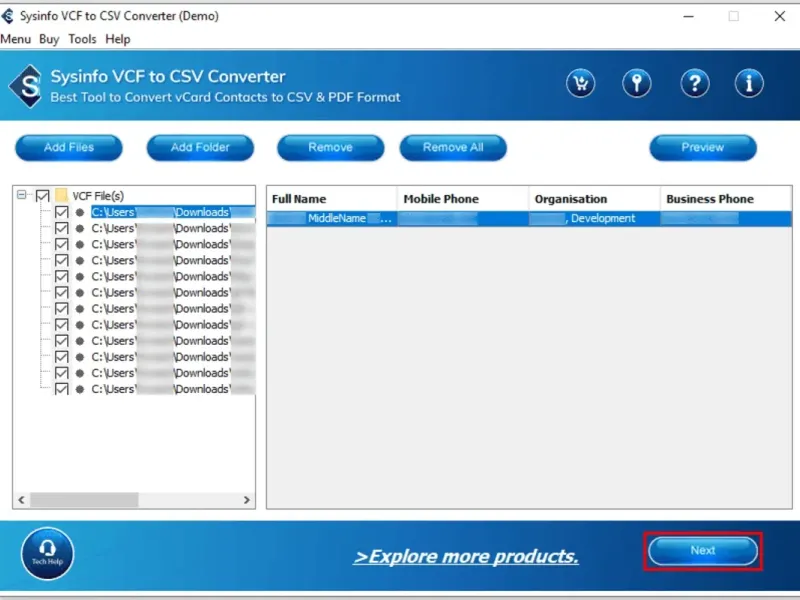Open the shopping cart buy icon
800x600 pixels.
point(580,83)
